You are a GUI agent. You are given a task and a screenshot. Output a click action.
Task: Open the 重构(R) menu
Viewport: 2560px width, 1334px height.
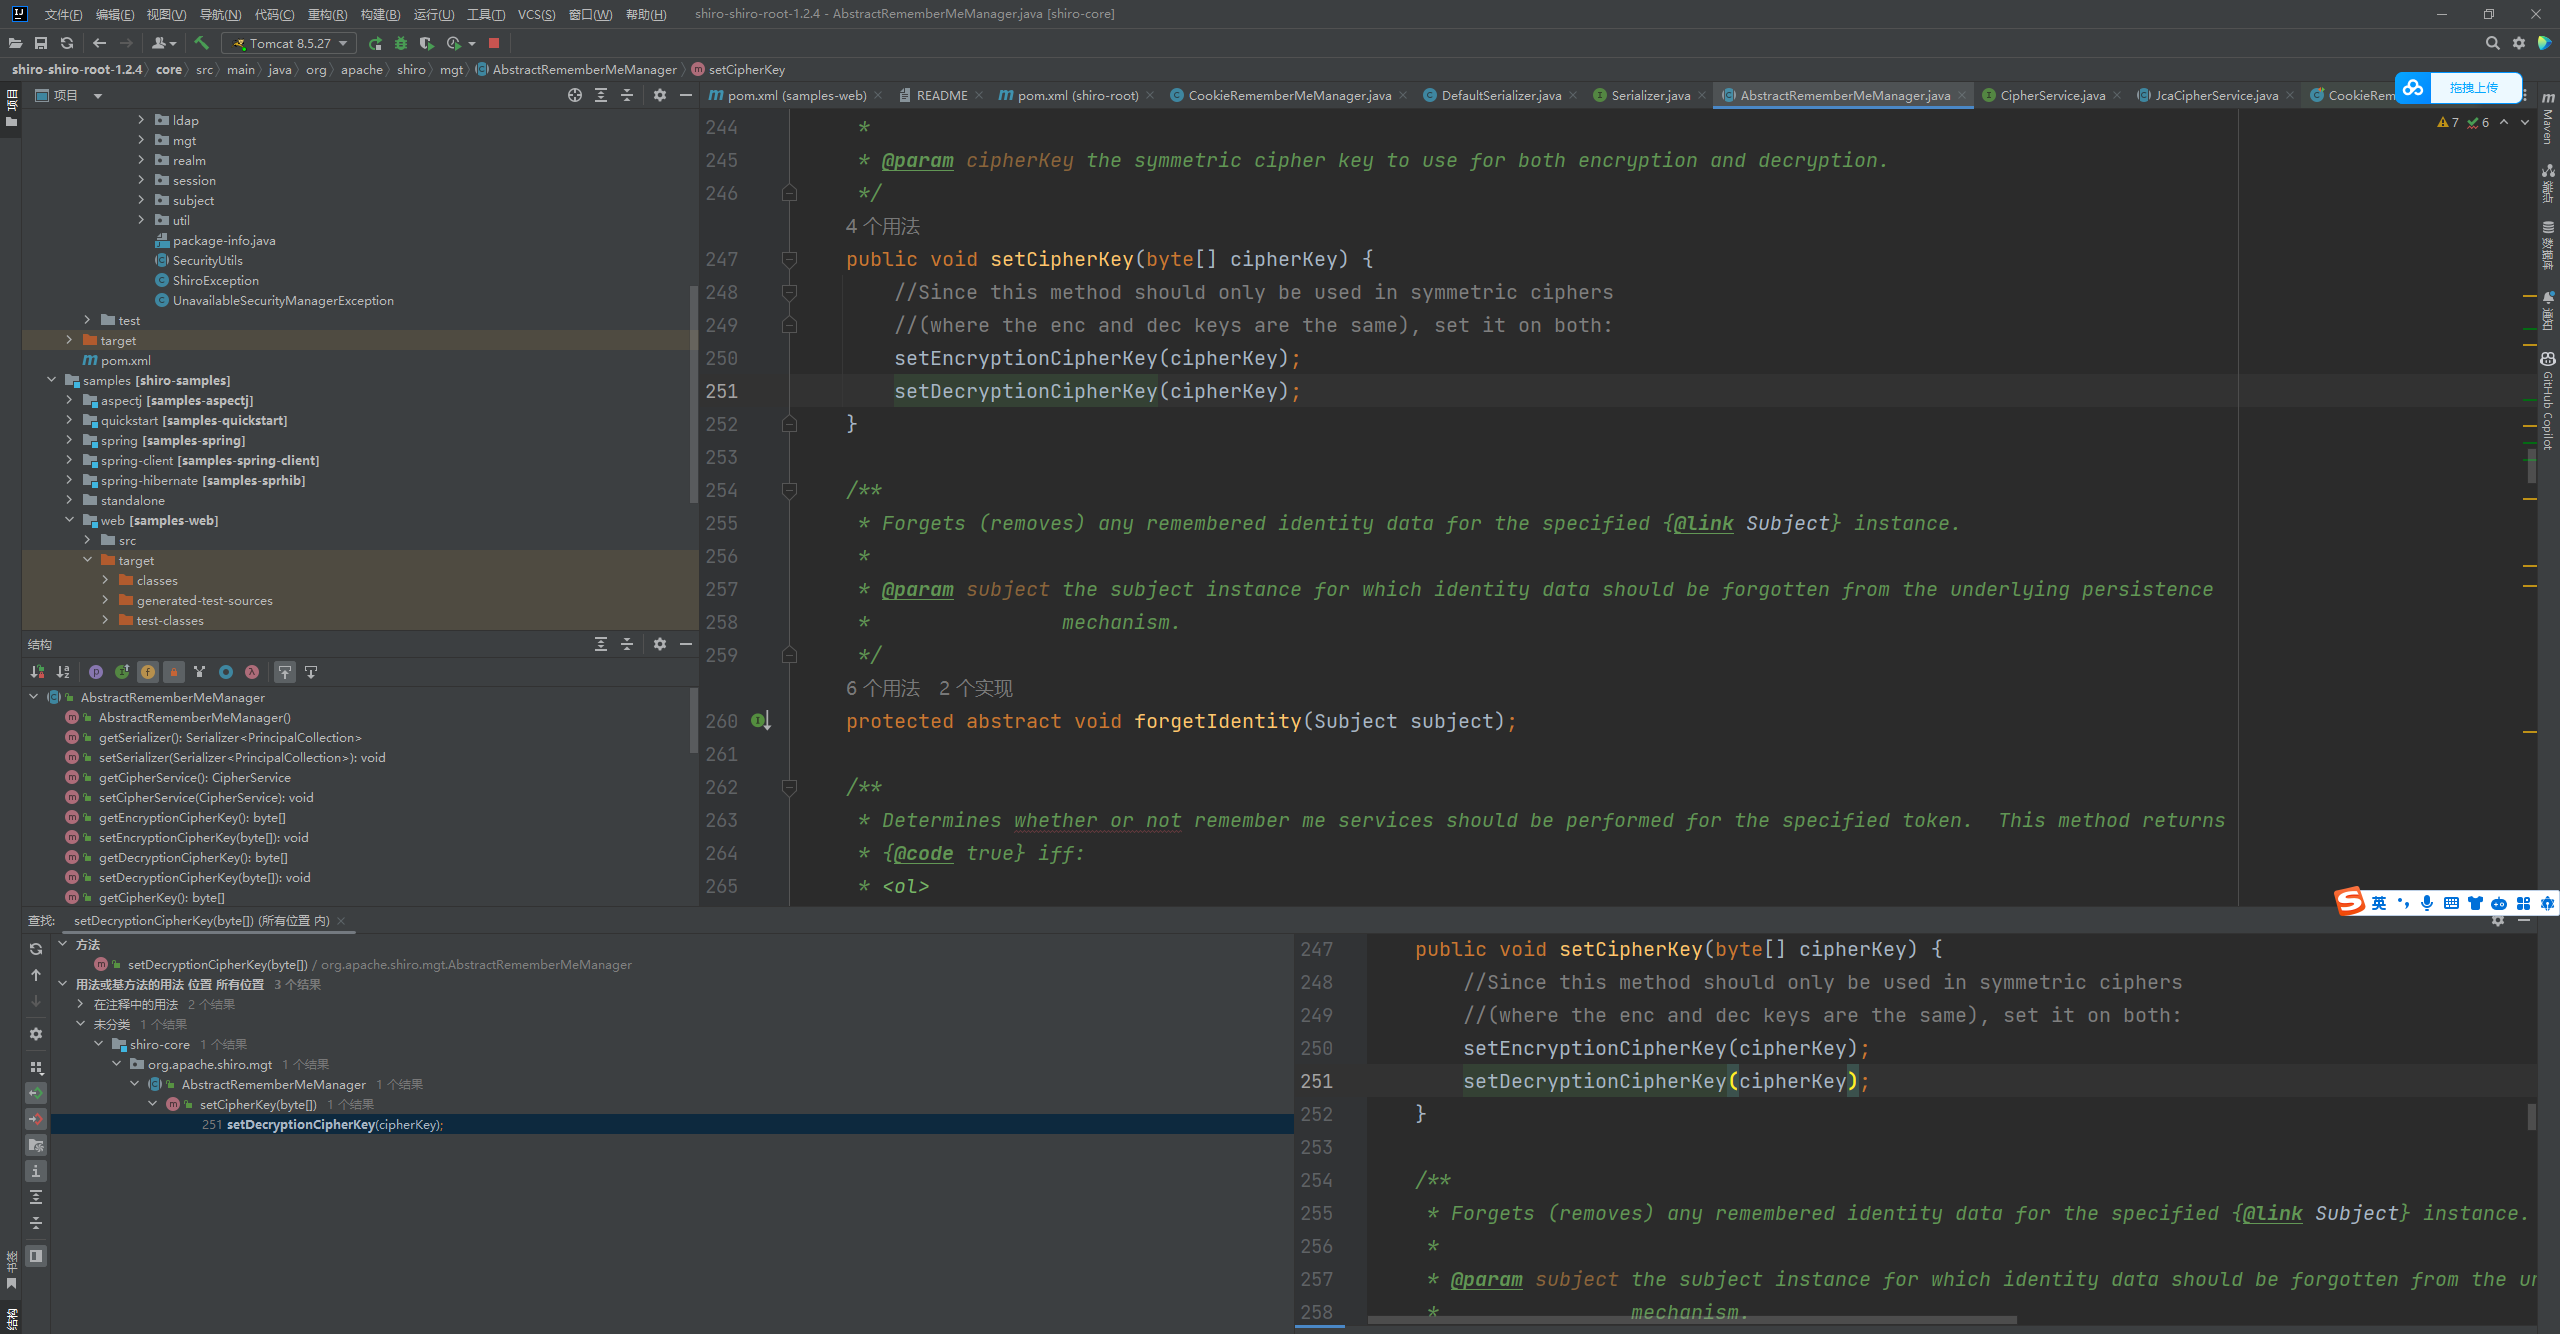pyautogui.click(x=327, y=14)
